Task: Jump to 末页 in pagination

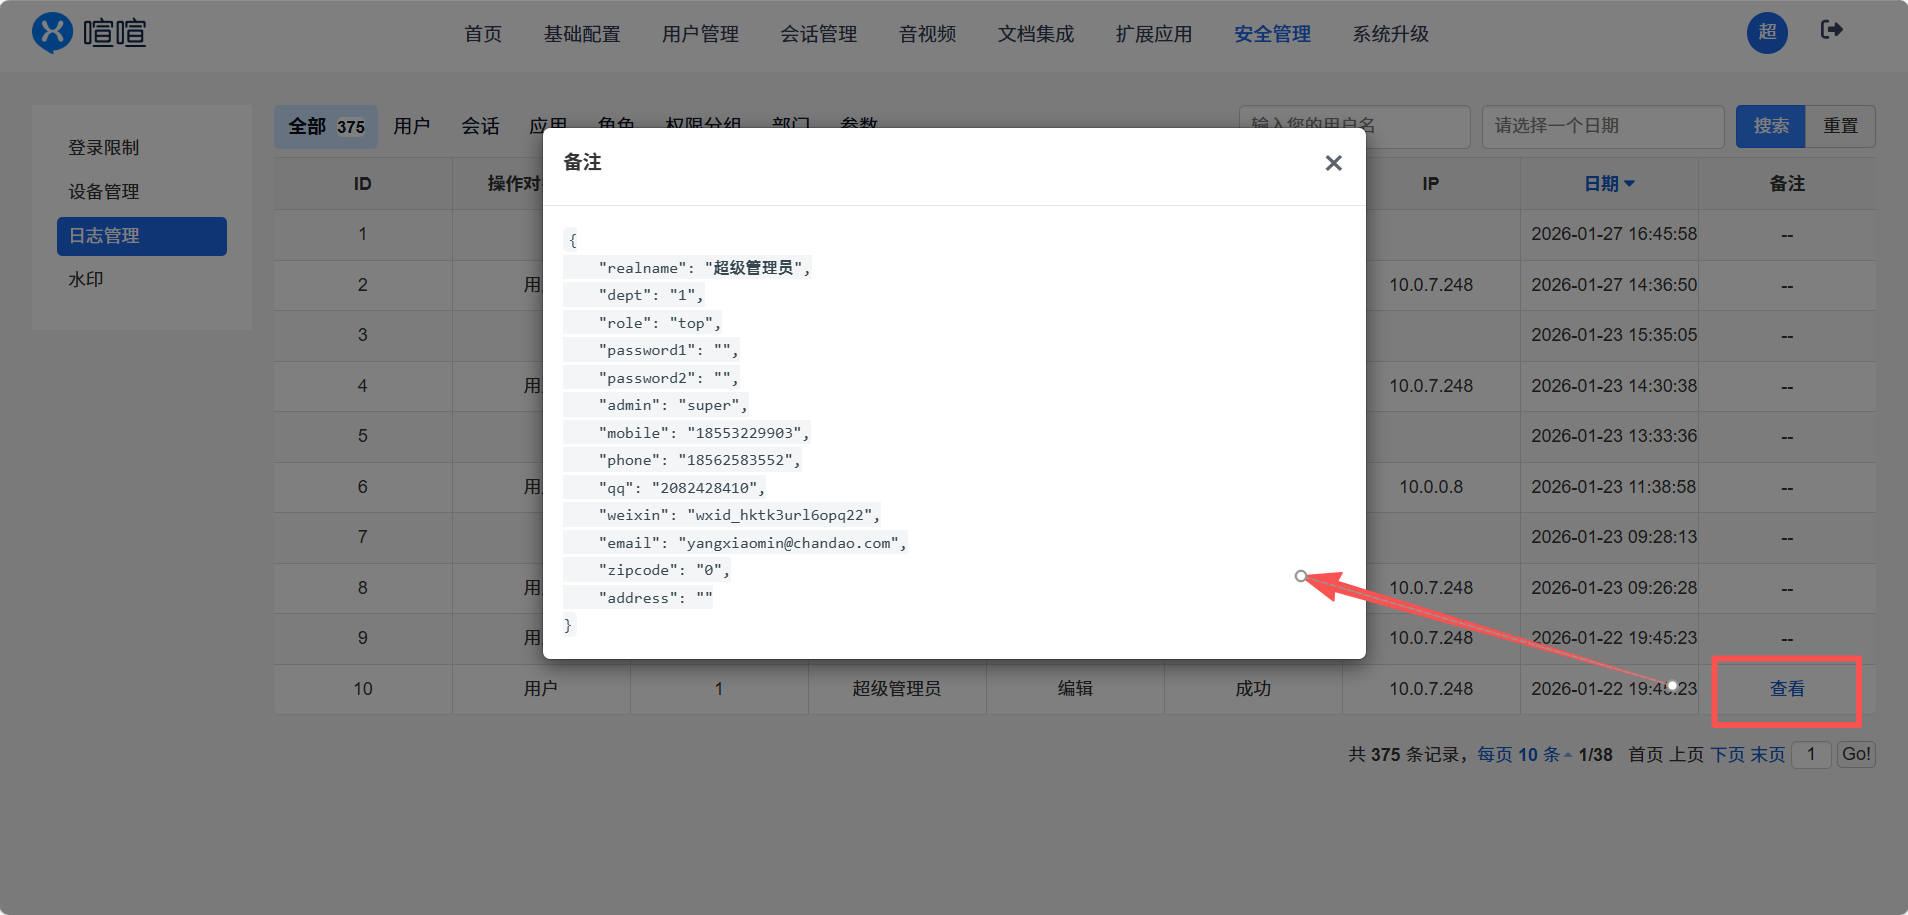Action: (x=1768, y=755)
